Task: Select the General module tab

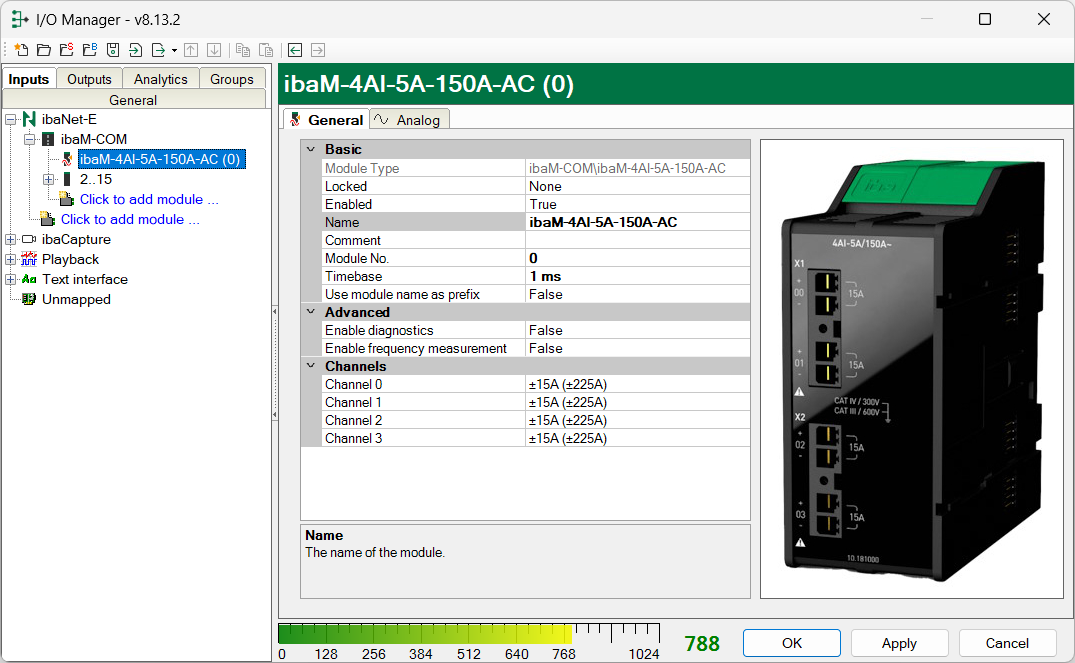Action: (327, 119)
